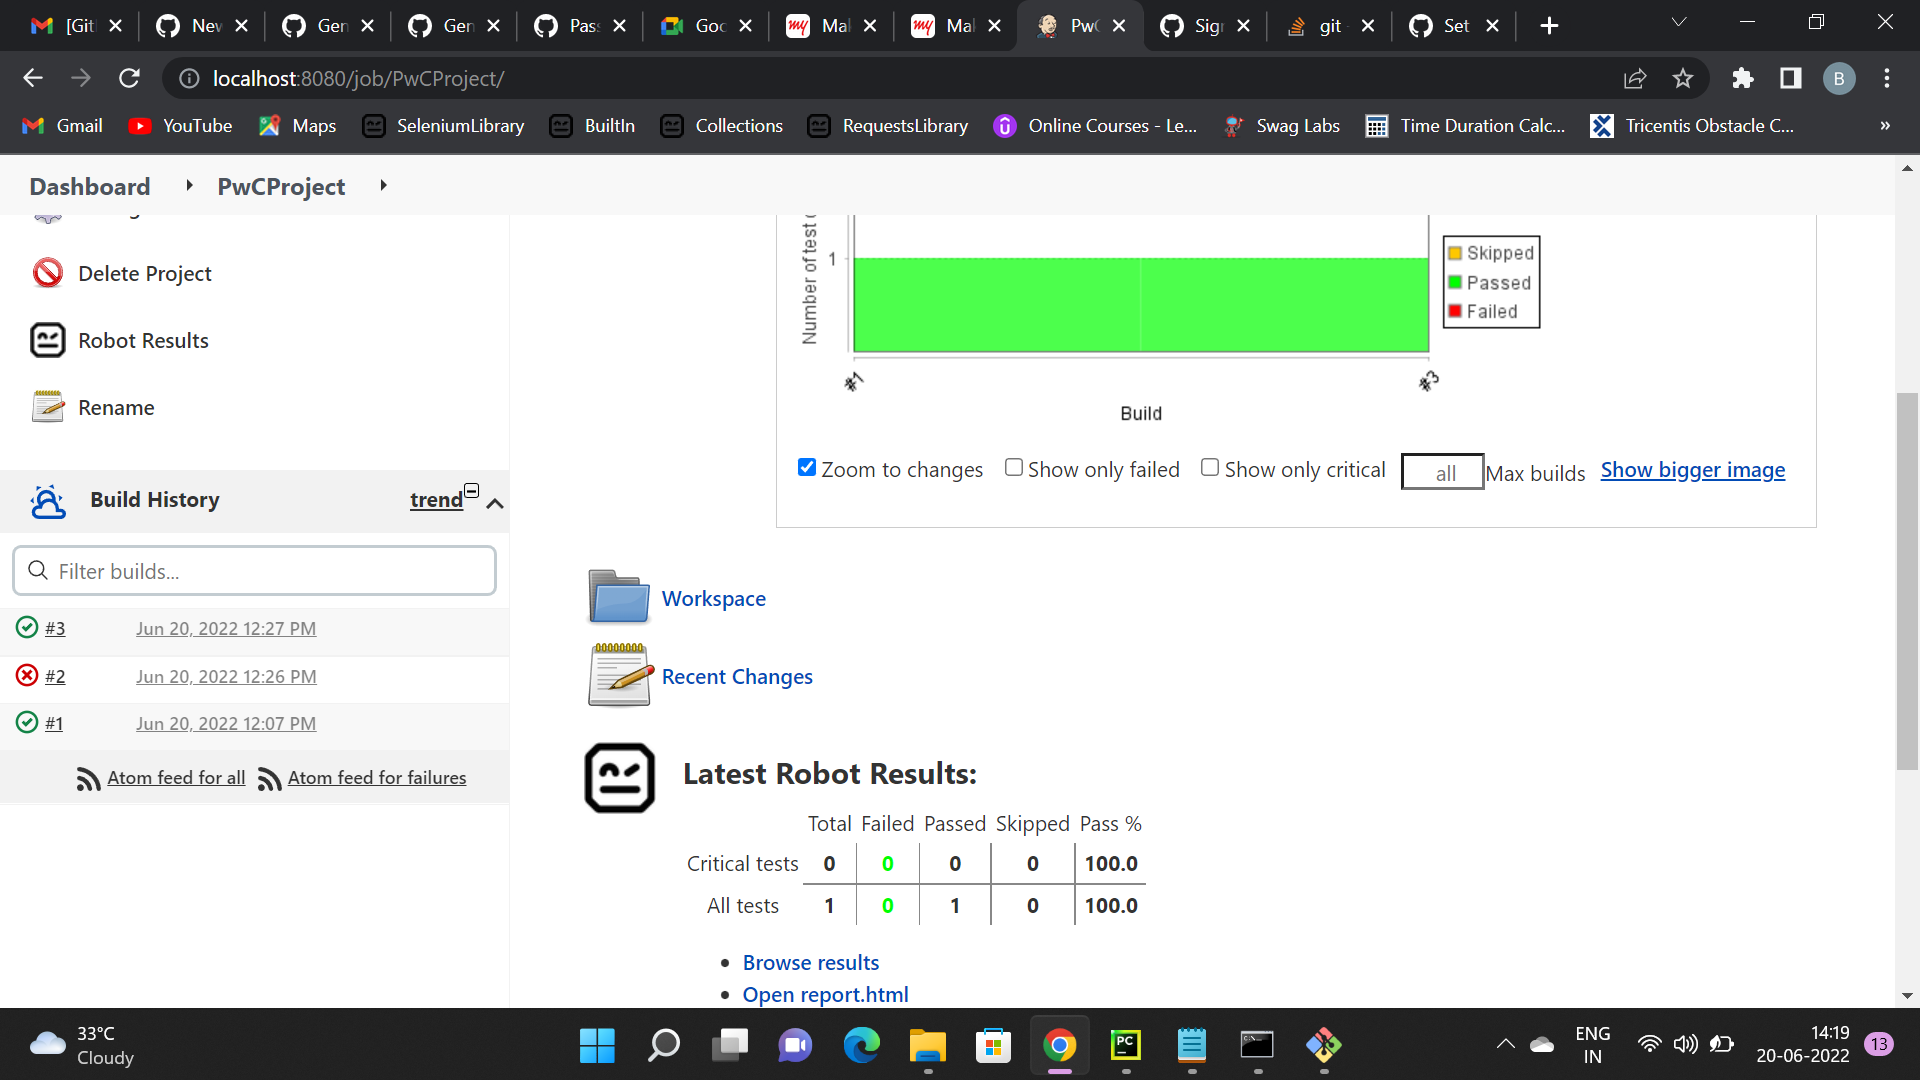Select the Delete Project icon
The width and height of the screenshot is (1920, 1080).
click(47, 272)
